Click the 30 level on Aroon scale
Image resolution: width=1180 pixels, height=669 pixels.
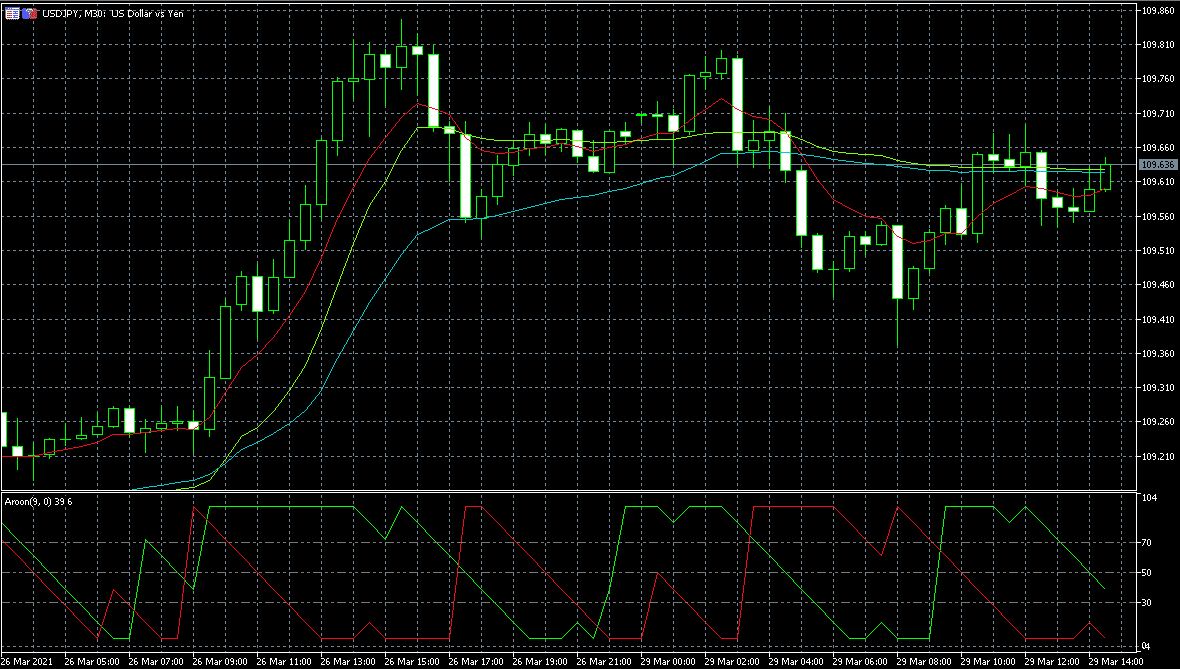1149,603
